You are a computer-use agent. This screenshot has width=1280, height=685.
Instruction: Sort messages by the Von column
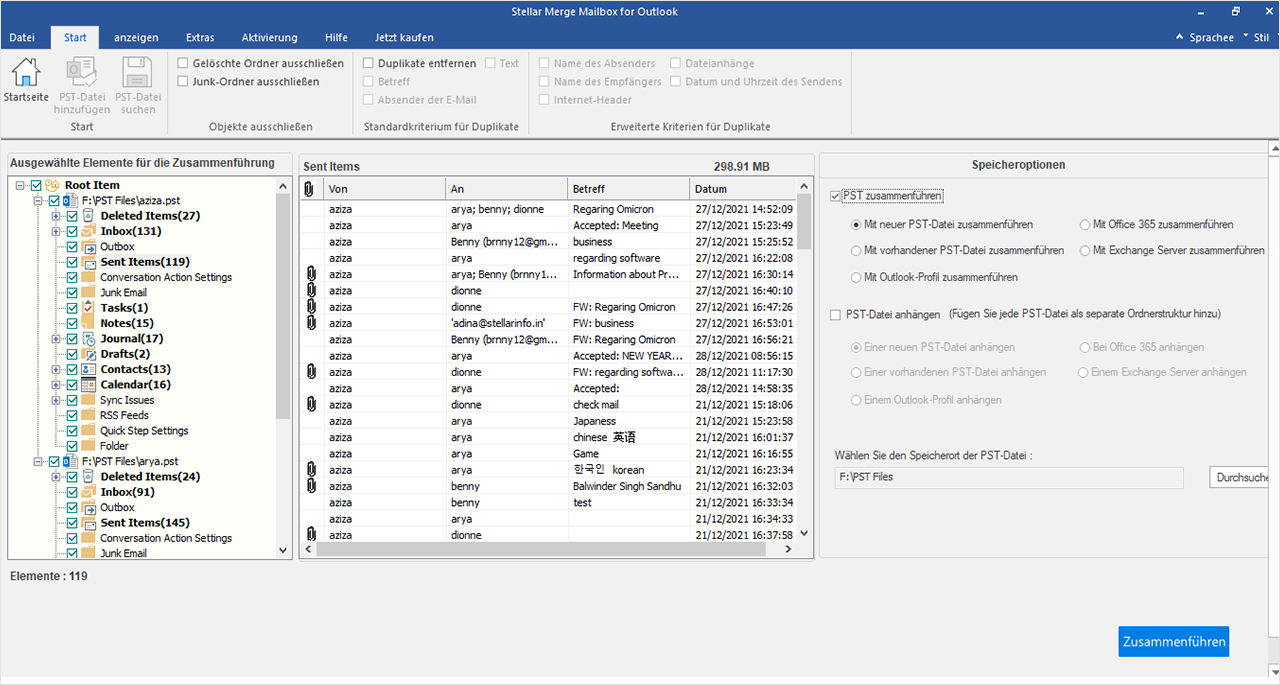(x=385, y=189)
